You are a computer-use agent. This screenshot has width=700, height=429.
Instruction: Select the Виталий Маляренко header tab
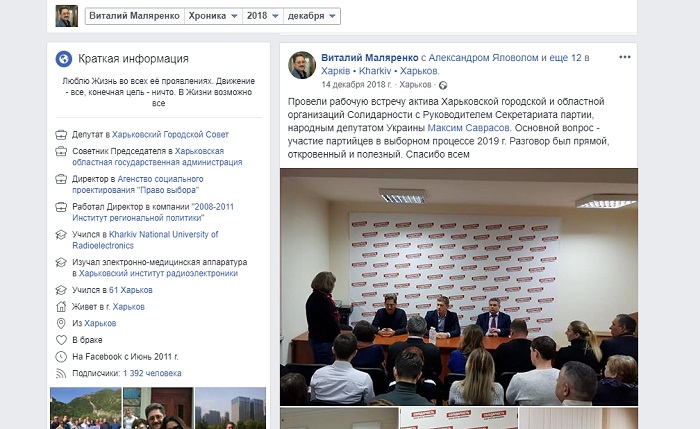click(134, 16)
